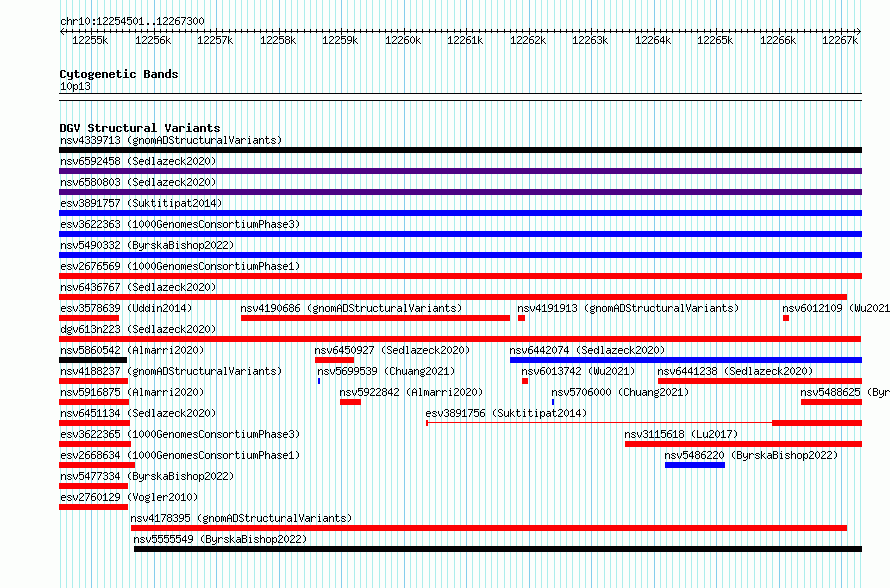Open the nsv6580803 variant label
This screenshot has height=588, width=890.
point(138,182)
